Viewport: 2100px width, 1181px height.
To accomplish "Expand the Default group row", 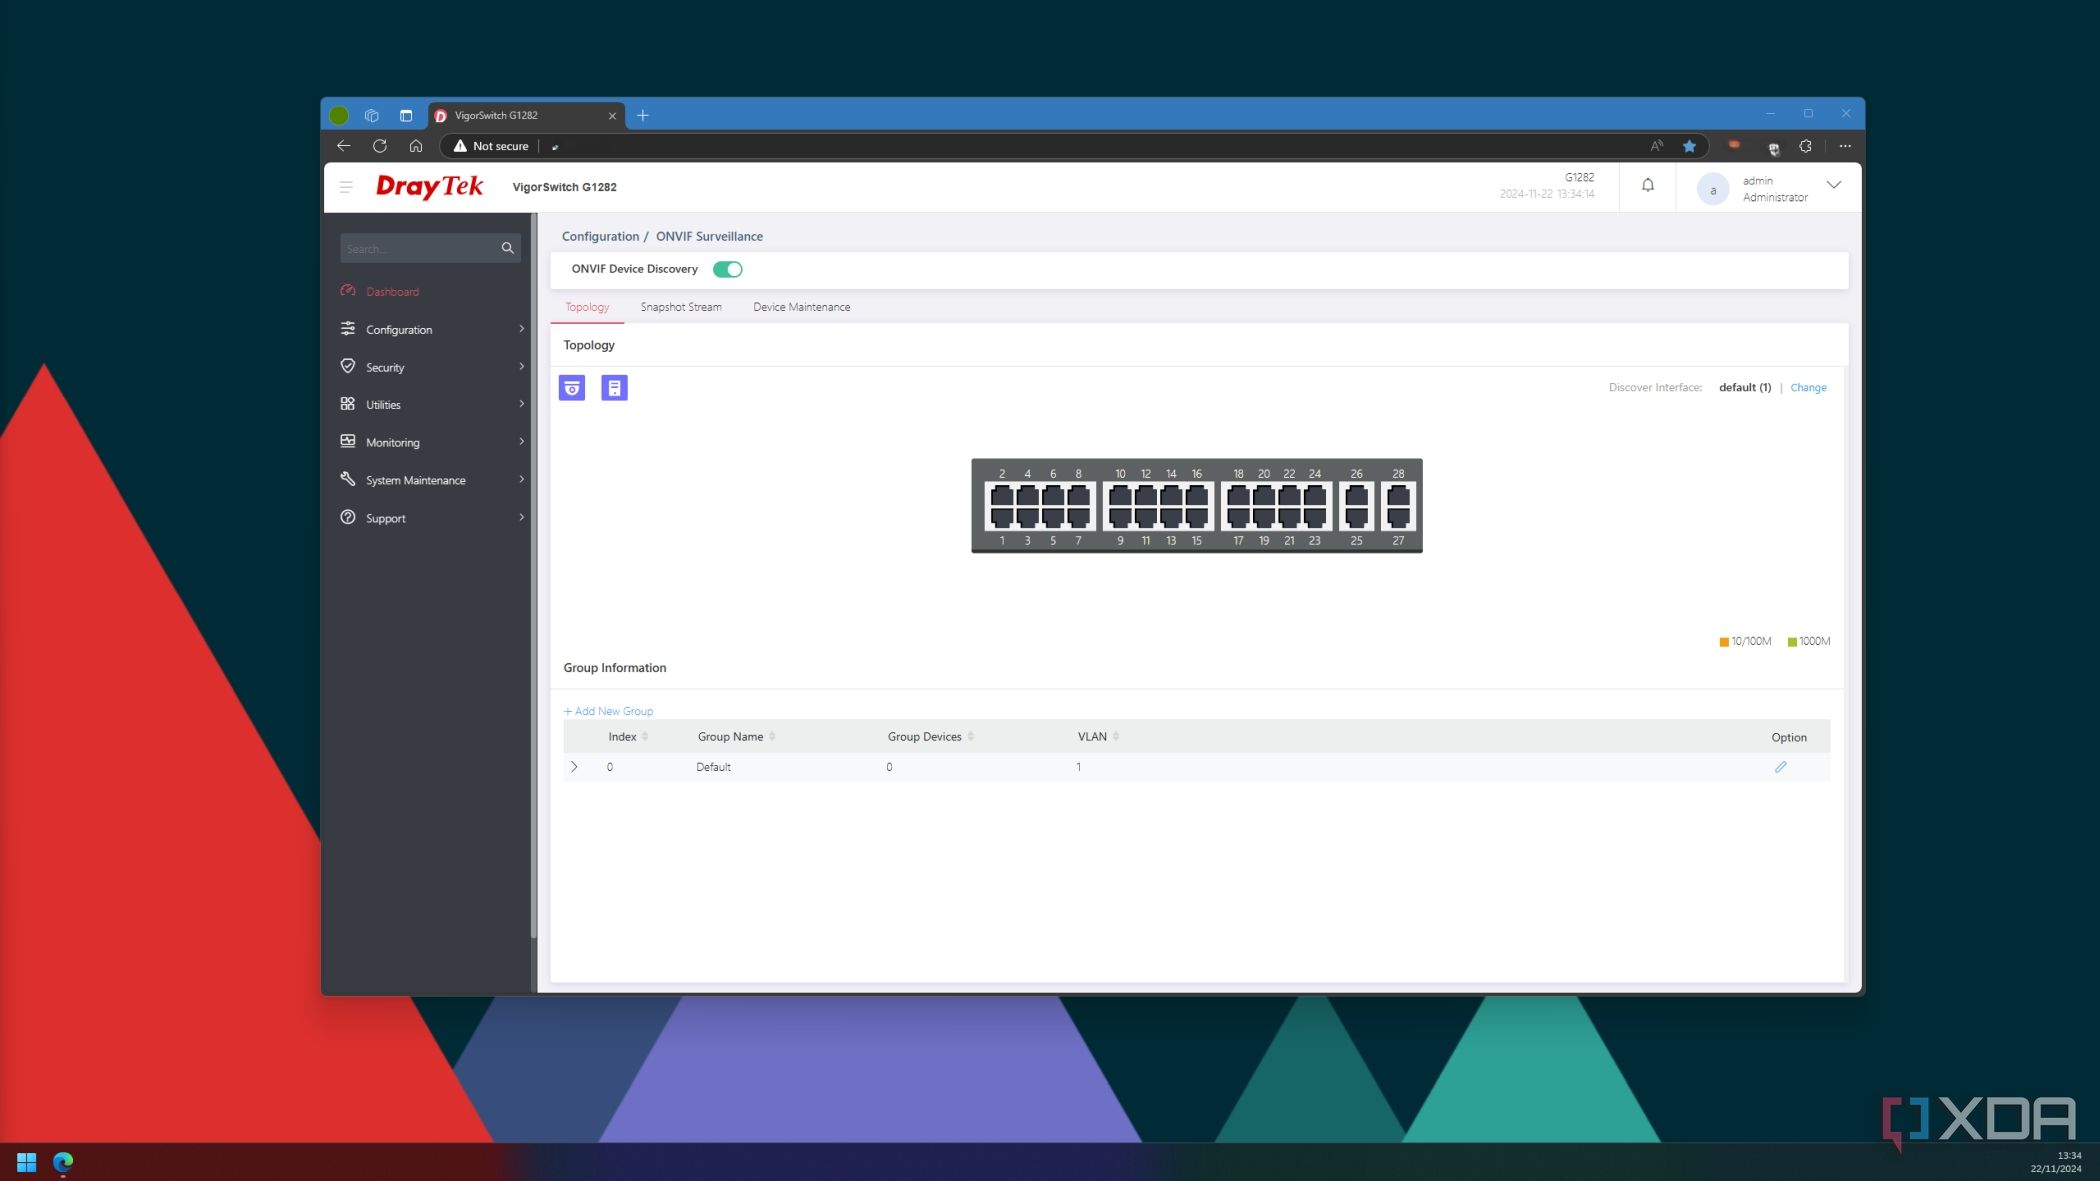I will point(574,767).
